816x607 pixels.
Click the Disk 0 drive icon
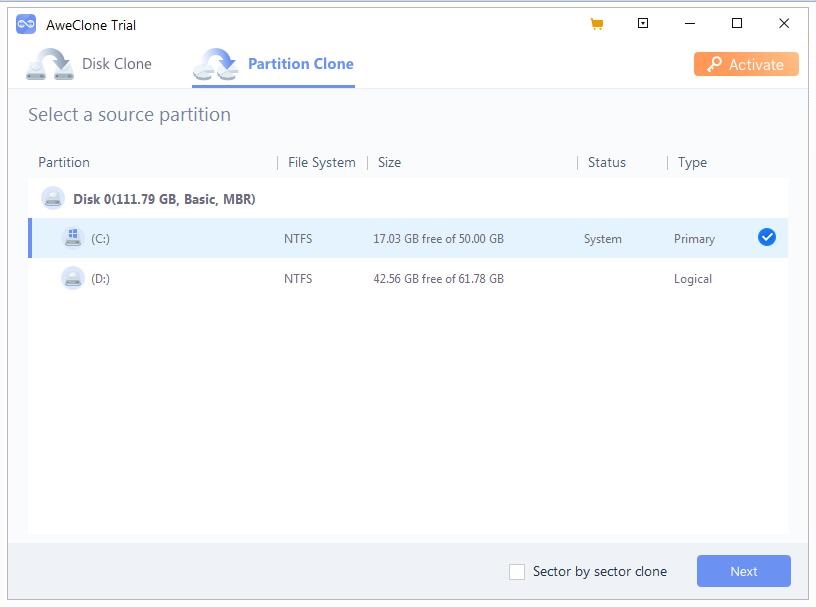point(53,198)
